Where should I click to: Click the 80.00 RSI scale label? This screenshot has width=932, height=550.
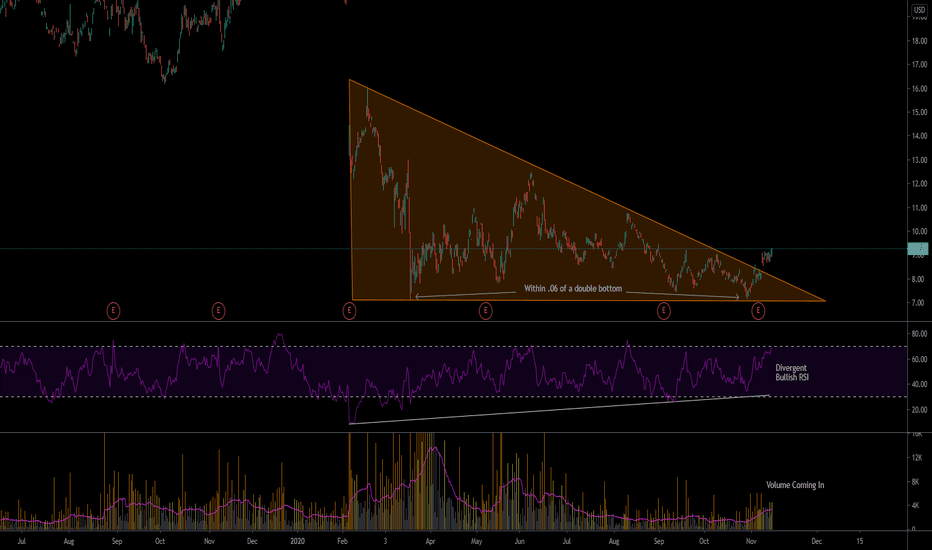[x=920, y=334]
